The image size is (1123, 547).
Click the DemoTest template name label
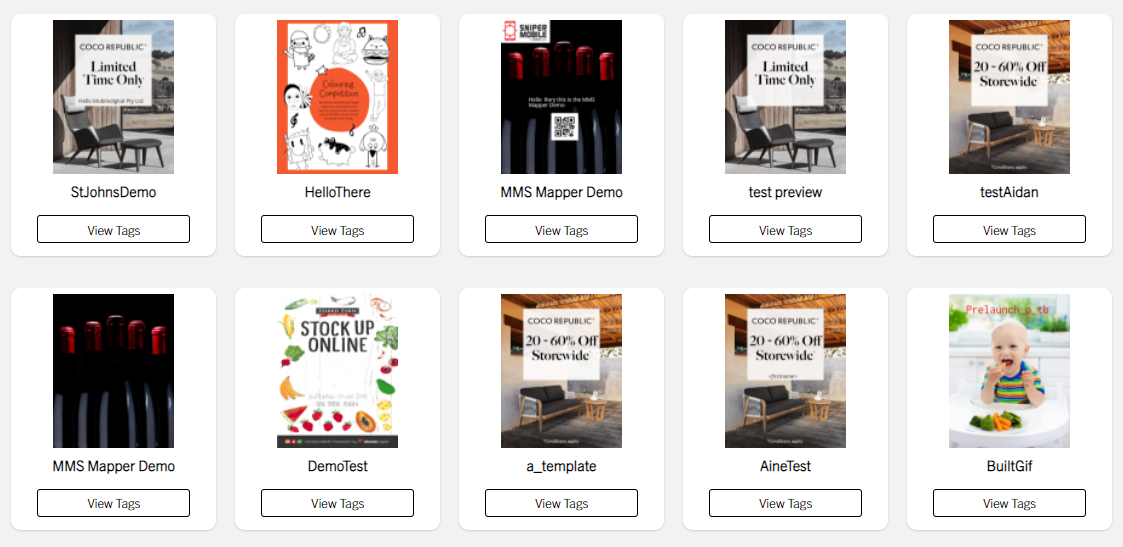337,467
